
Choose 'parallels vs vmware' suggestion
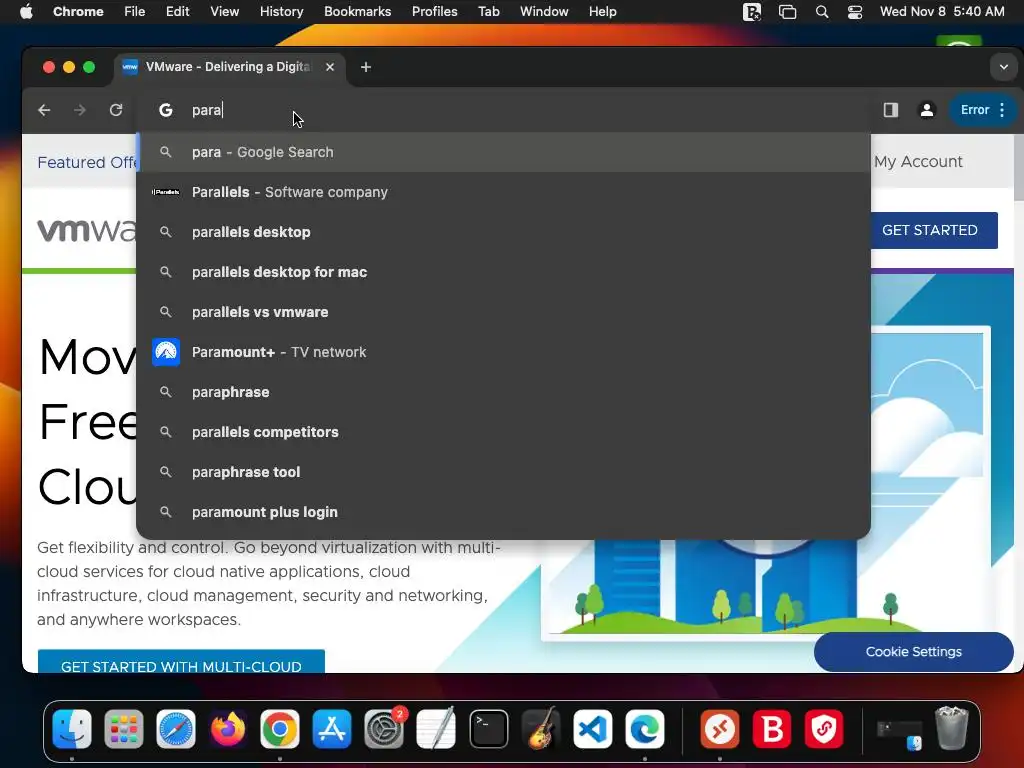point(504,312)
